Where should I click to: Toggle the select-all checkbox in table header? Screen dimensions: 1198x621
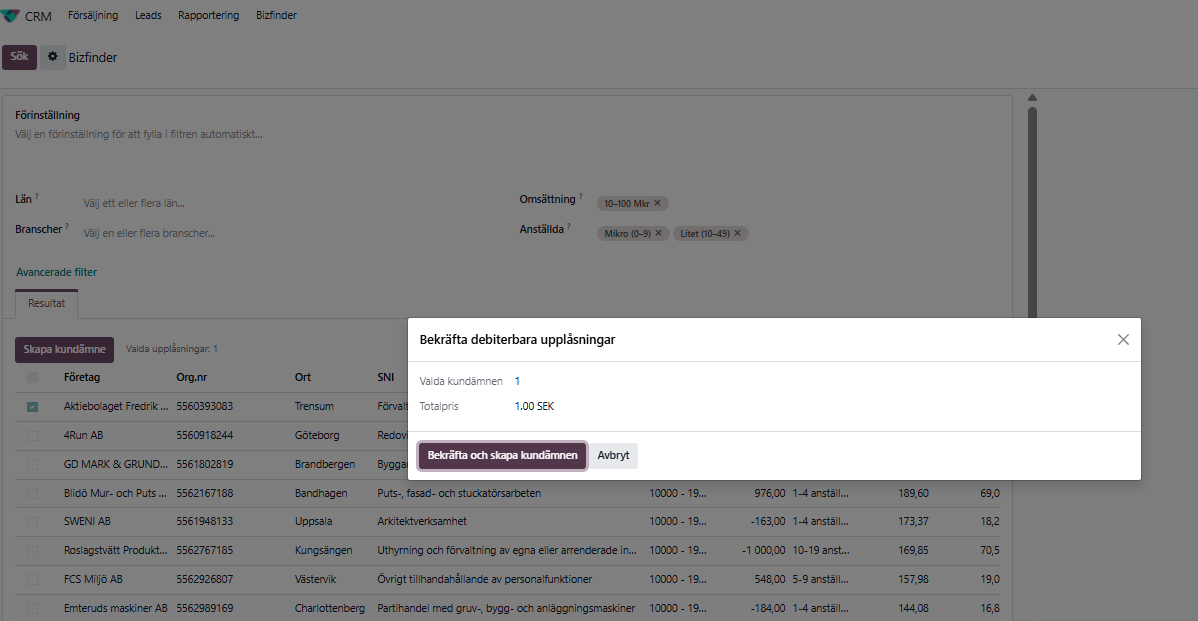(32, 377)
